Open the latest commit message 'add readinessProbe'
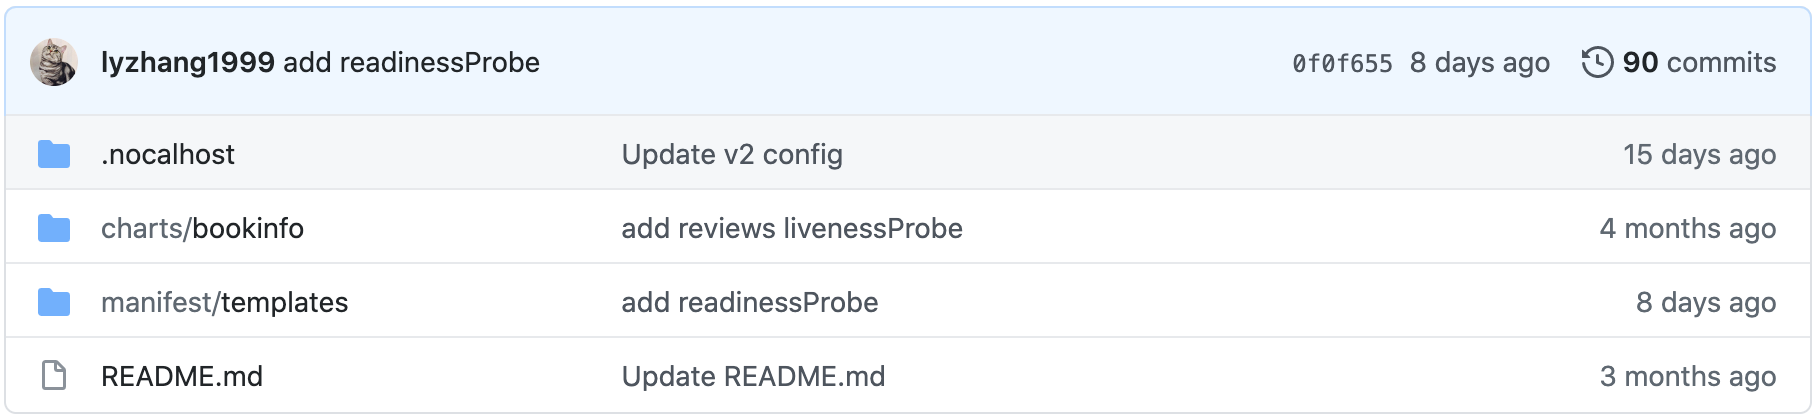Image resolution: width=1818 pixels, height=418 pixels. (x=411, y=62)
